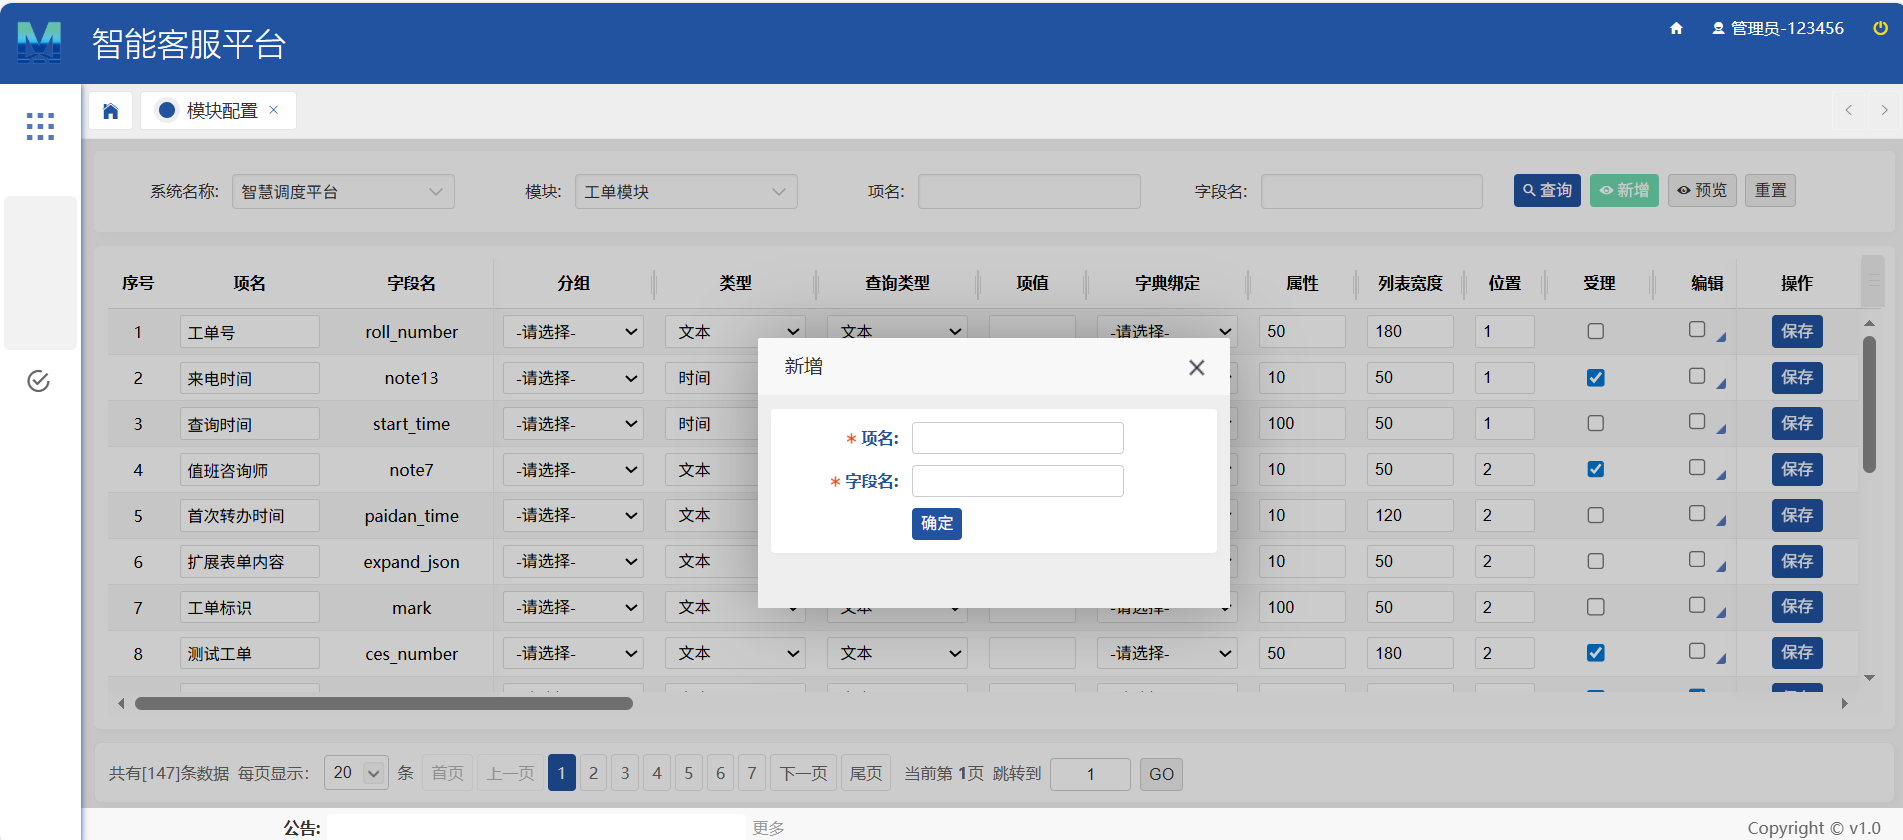Click the vertical table scrollbar thumb
Viewport: 1903px width, 840px height.
[x=1869, y=405]
